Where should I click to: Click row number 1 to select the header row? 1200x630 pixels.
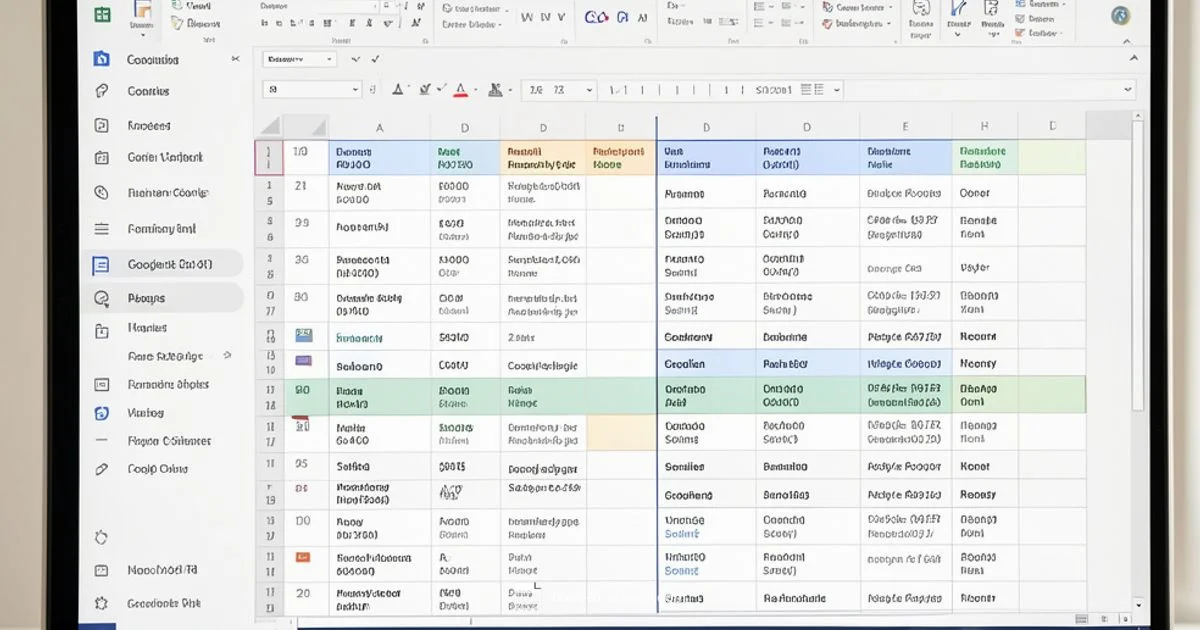268,156
